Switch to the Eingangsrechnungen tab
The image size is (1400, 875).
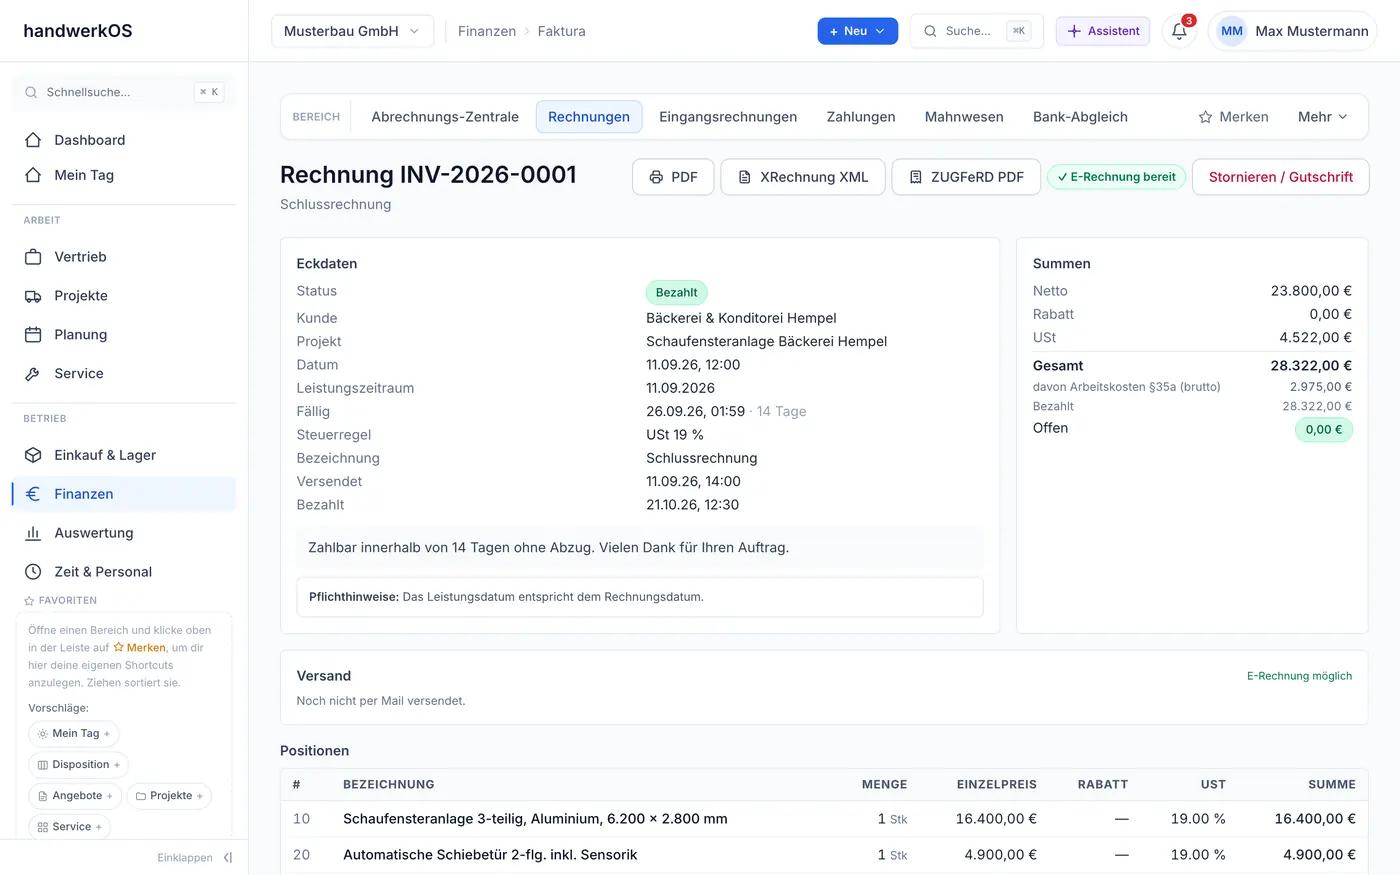click(x=728, y=117)
